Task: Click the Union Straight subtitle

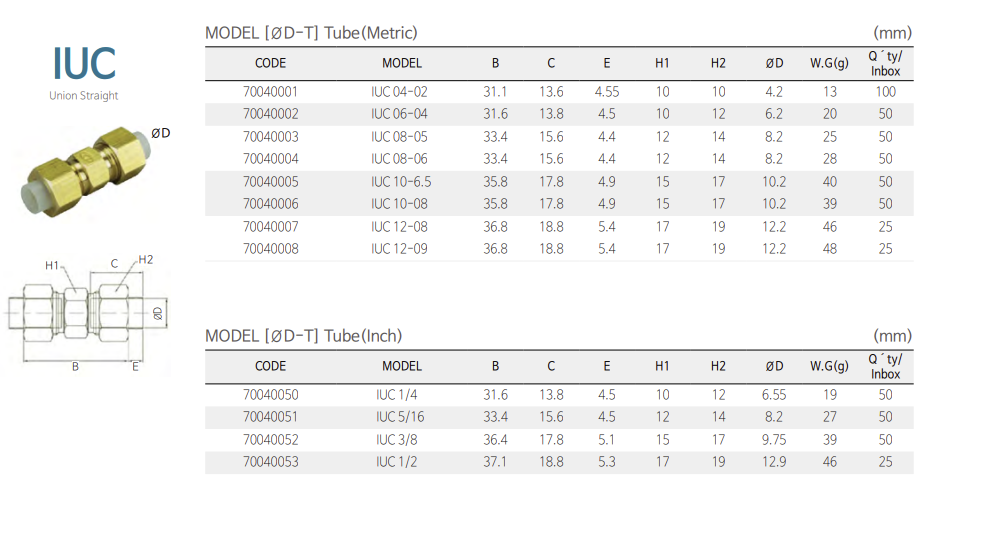Action: click(x=84, y=96)
